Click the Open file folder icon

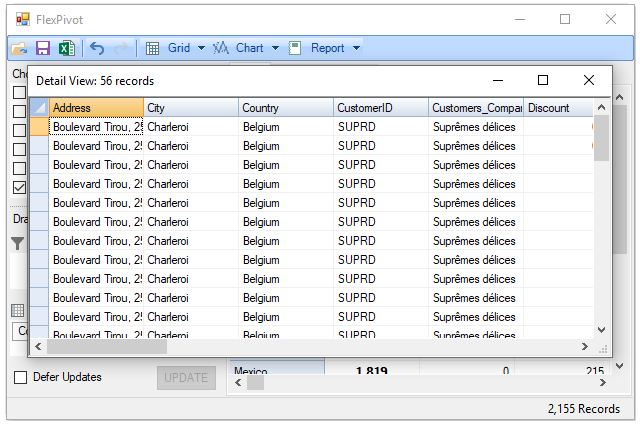[x=19, y=48]
